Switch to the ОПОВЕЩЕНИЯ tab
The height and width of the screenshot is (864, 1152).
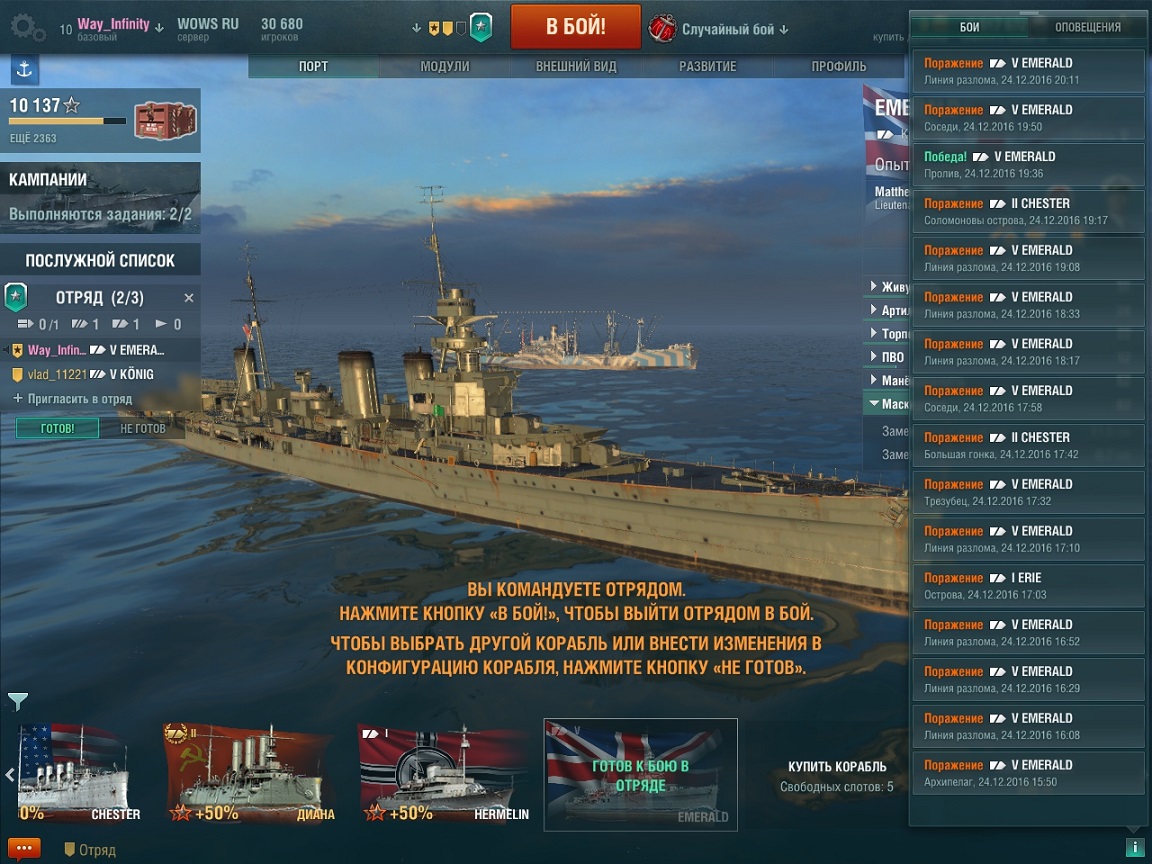[1087, 27]
